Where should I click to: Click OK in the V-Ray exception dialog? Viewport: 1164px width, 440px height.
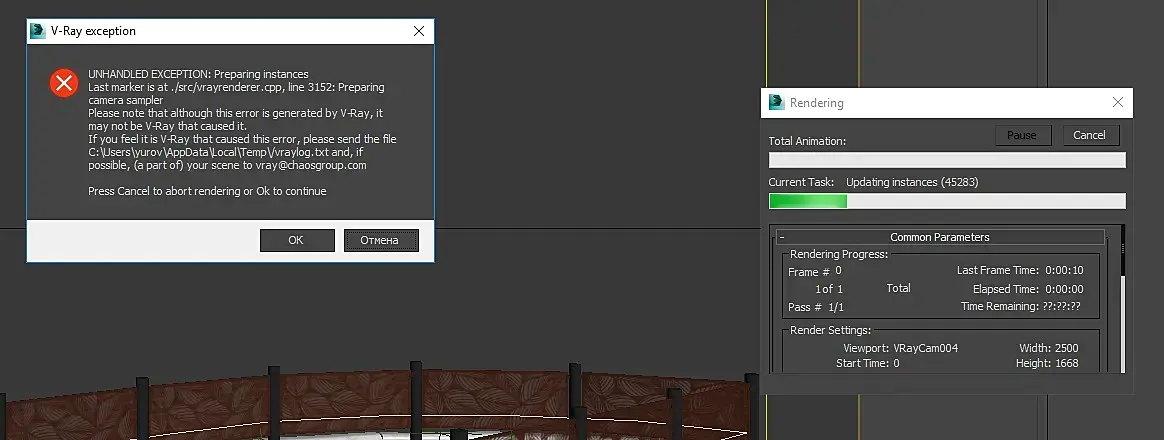[x=296, y=240]
